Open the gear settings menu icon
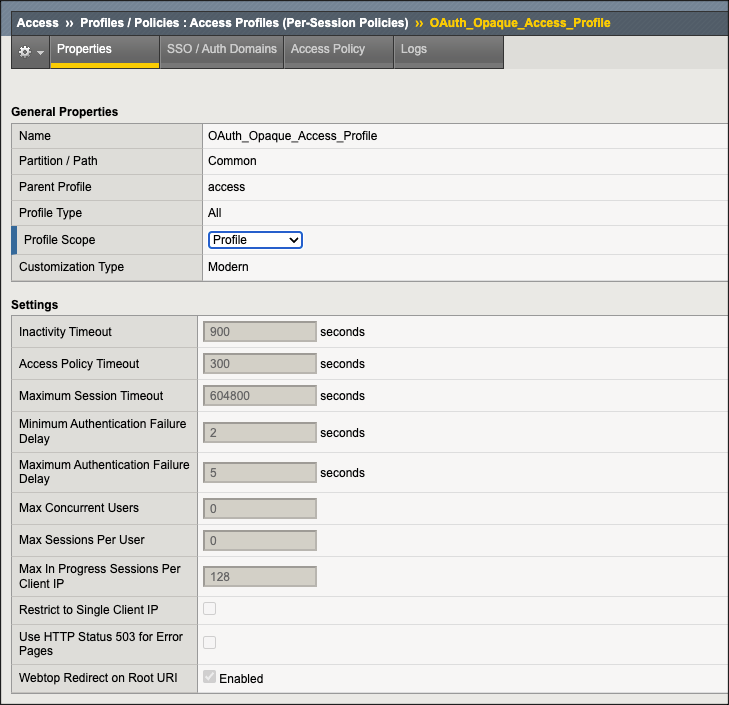This screenshot has width=729, height=705. (x=24, y=52)
